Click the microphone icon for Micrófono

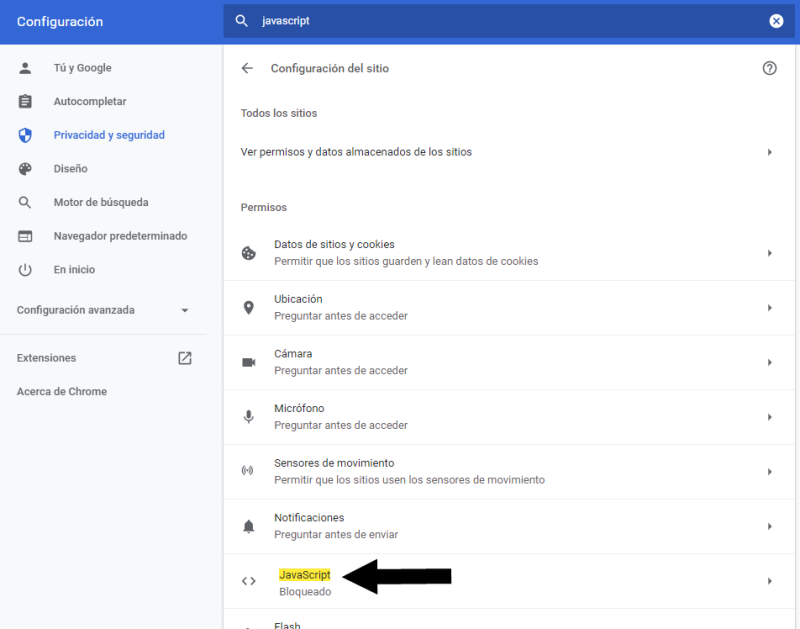[248, 417]
